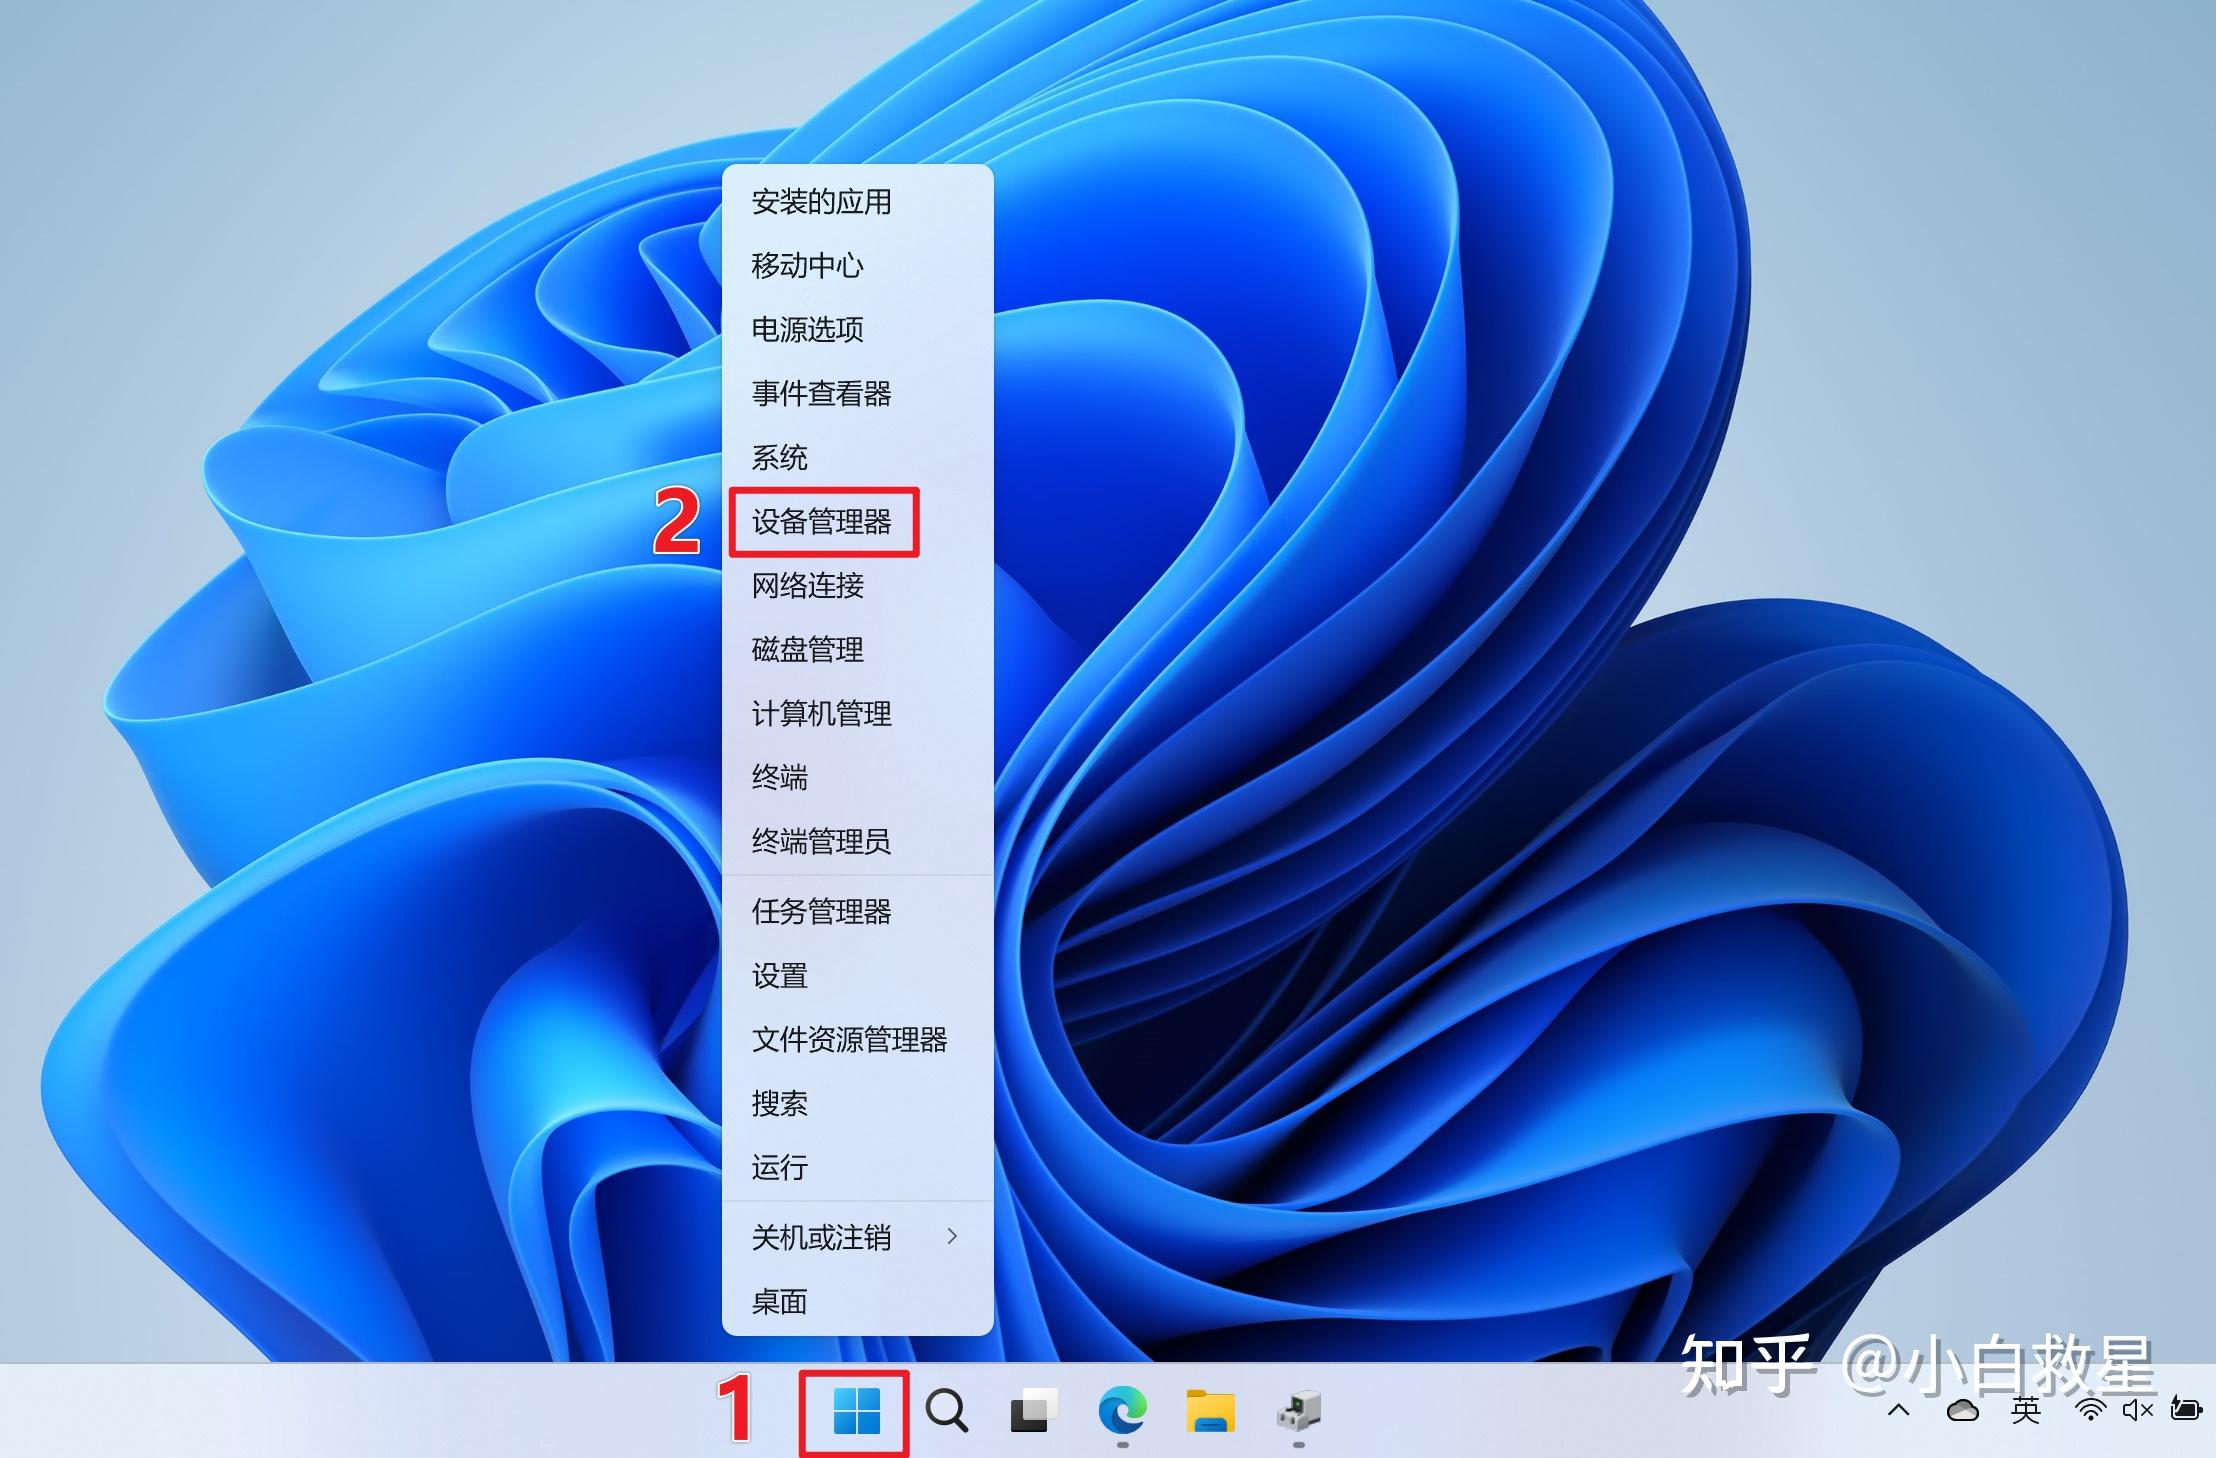This screenshot has width=2216, height=1458.
Task: Launch 运行 from the menu
Action: (779, 1168)
